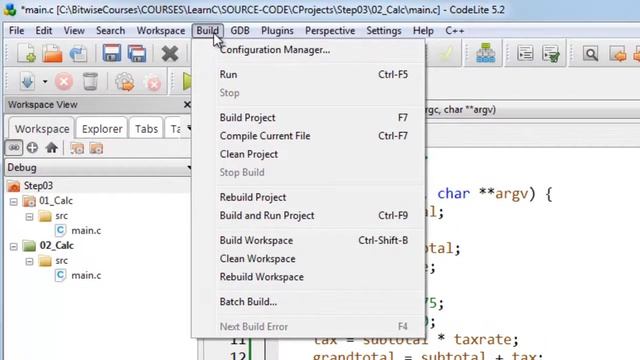Click the gear with red X icon

pyautogui.click(x=152, y=82)
